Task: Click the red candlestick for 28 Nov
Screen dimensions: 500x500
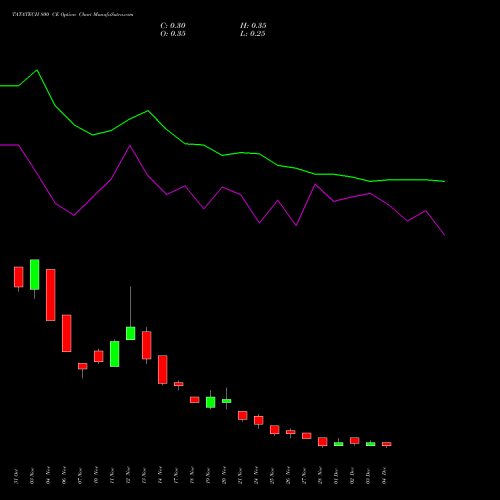Action: [x=323, y=442]
